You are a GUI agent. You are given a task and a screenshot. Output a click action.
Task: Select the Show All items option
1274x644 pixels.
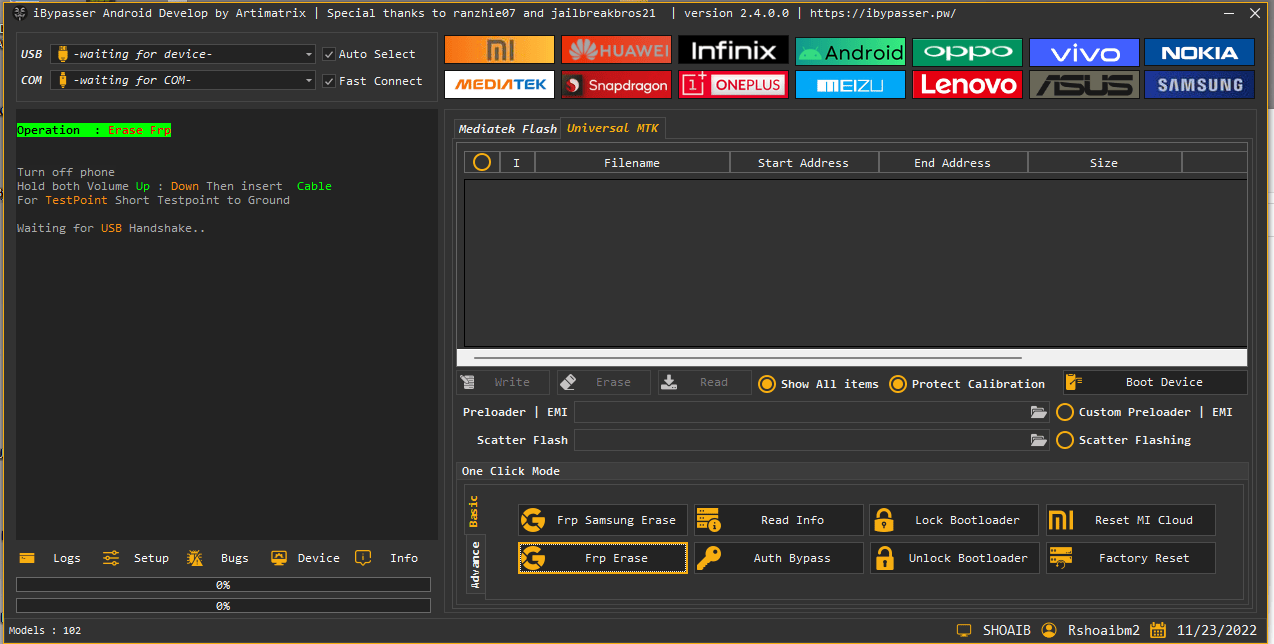point(767,383)
